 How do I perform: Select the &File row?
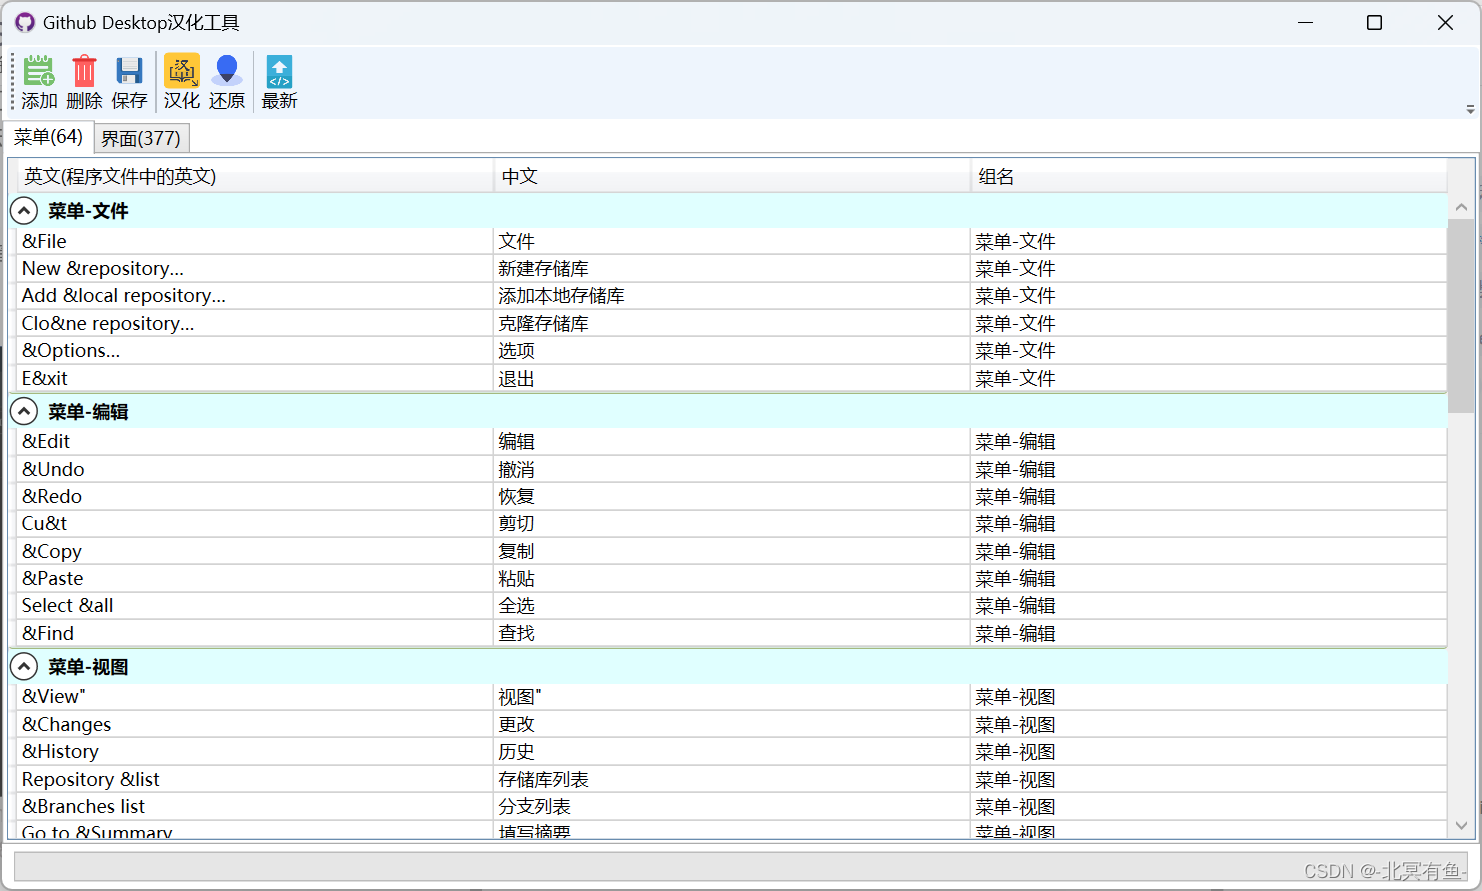[x=732, y=241]
